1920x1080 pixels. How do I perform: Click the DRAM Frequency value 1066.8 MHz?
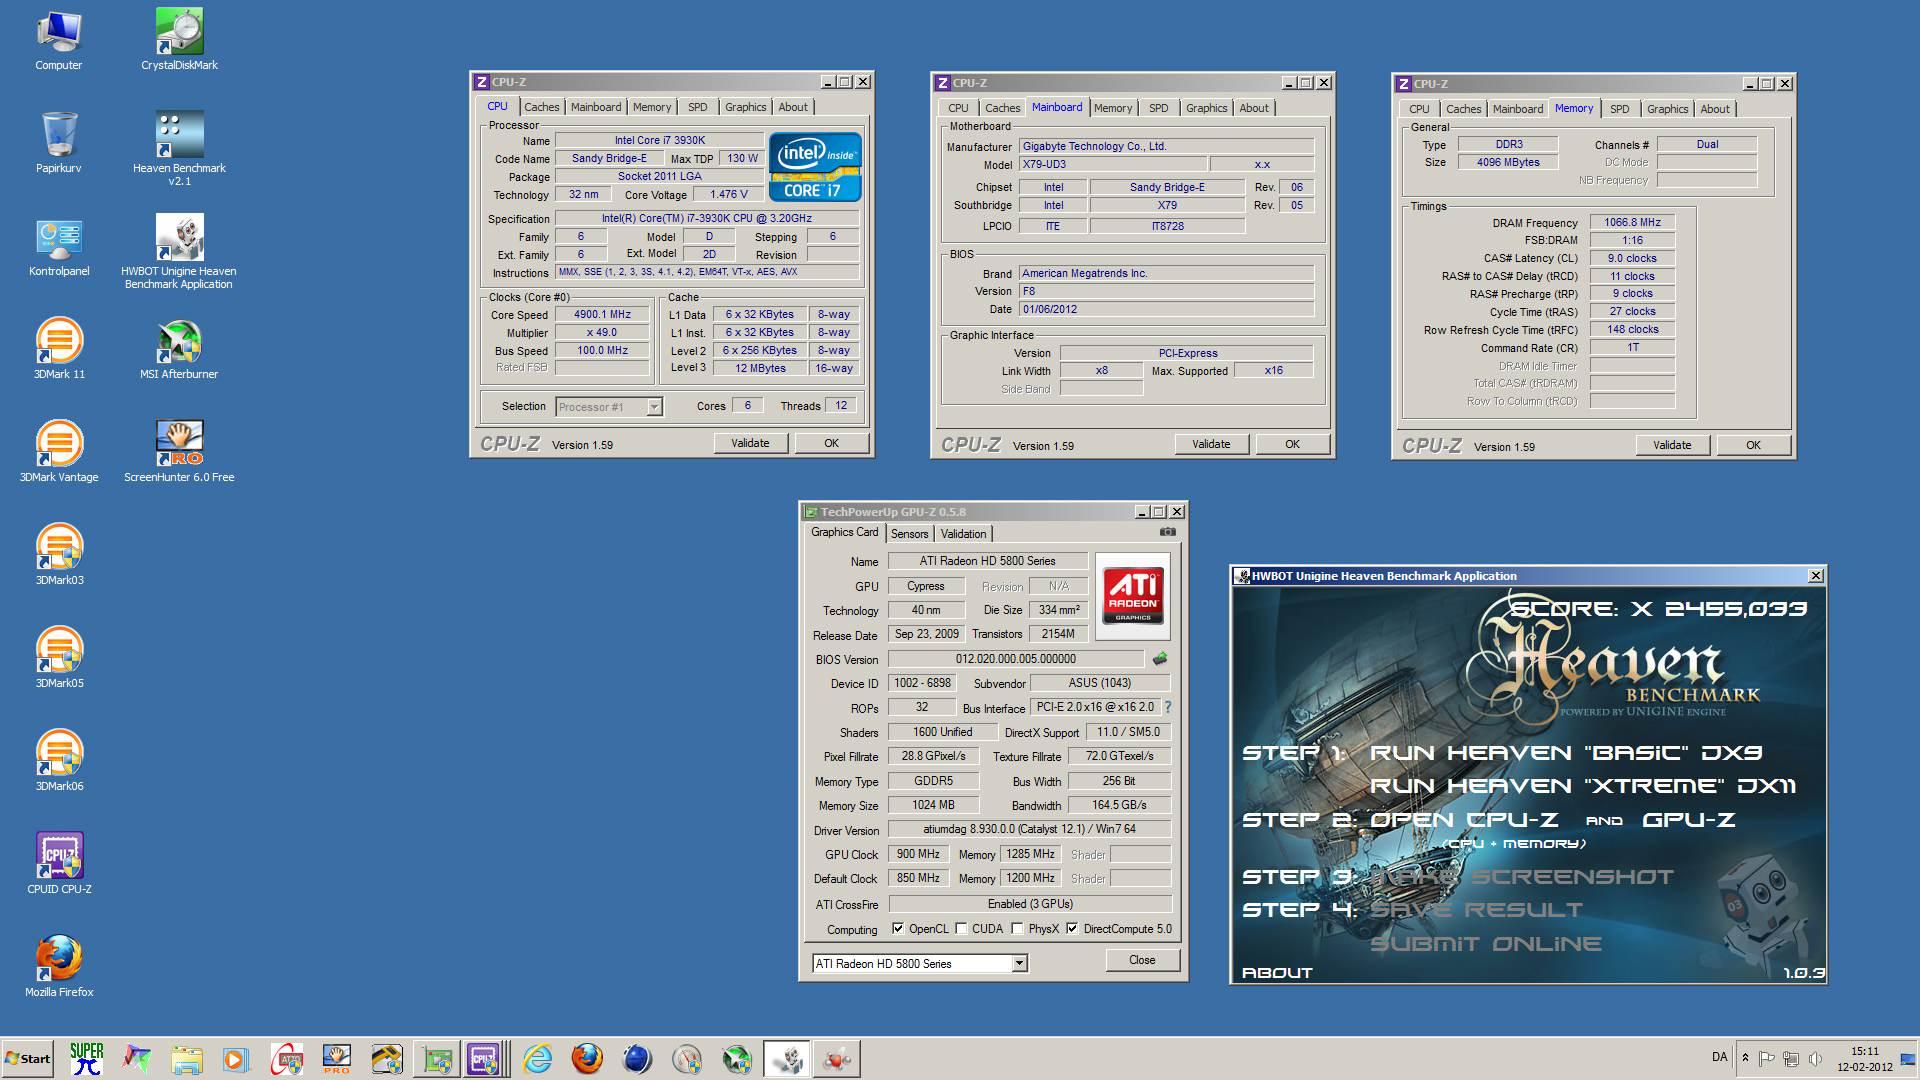tap(1632, 222)
